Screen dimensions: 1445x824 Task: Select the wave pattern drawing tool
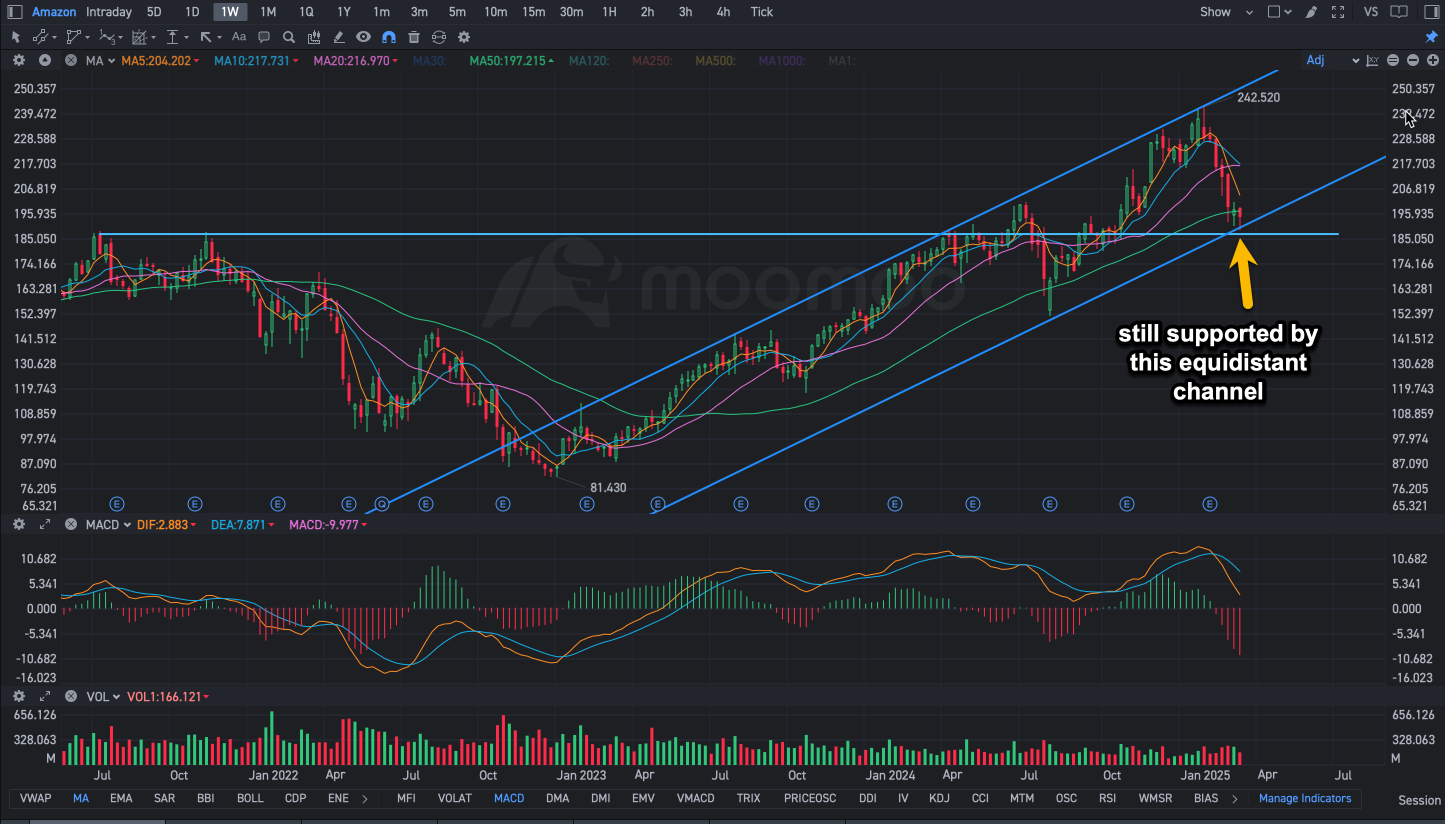(x=106, y=37)
